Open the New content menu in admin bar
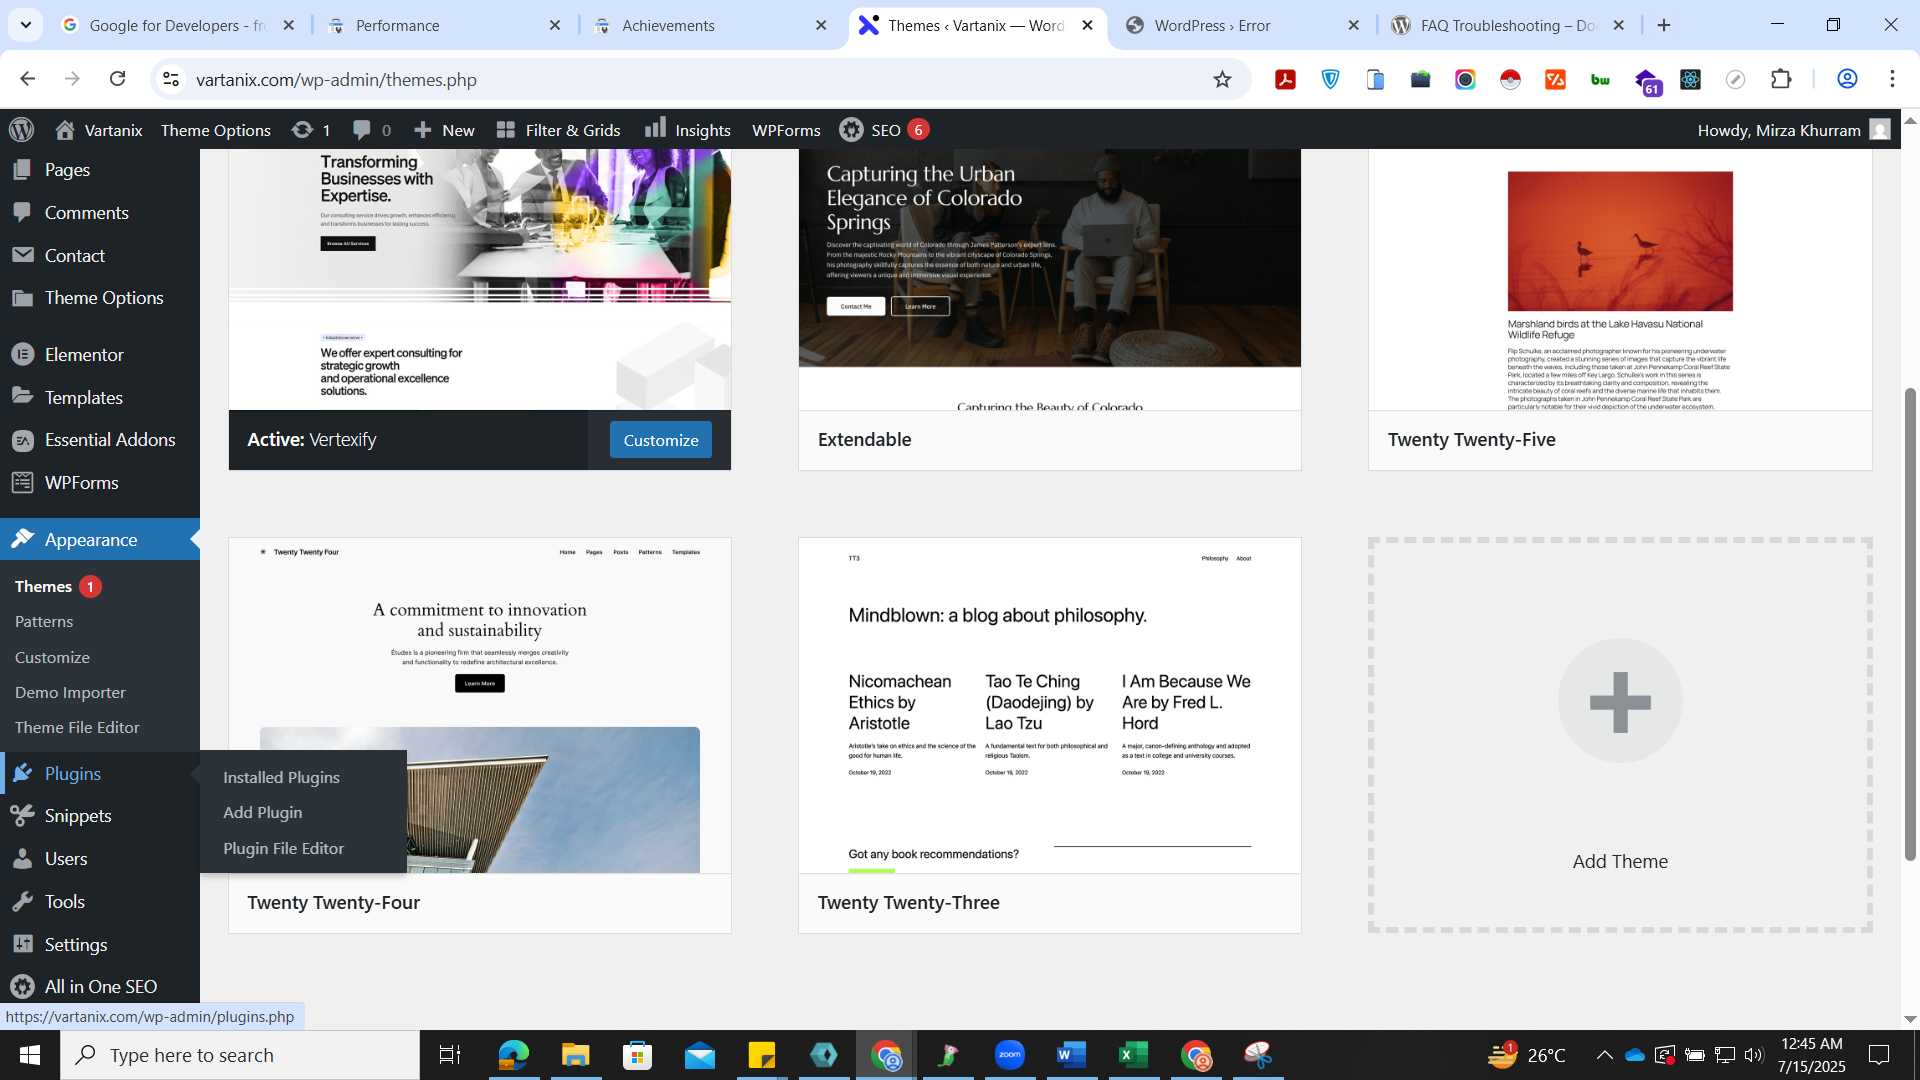This screenshot has height=1080, width=1920. click(x=444, y=130)
